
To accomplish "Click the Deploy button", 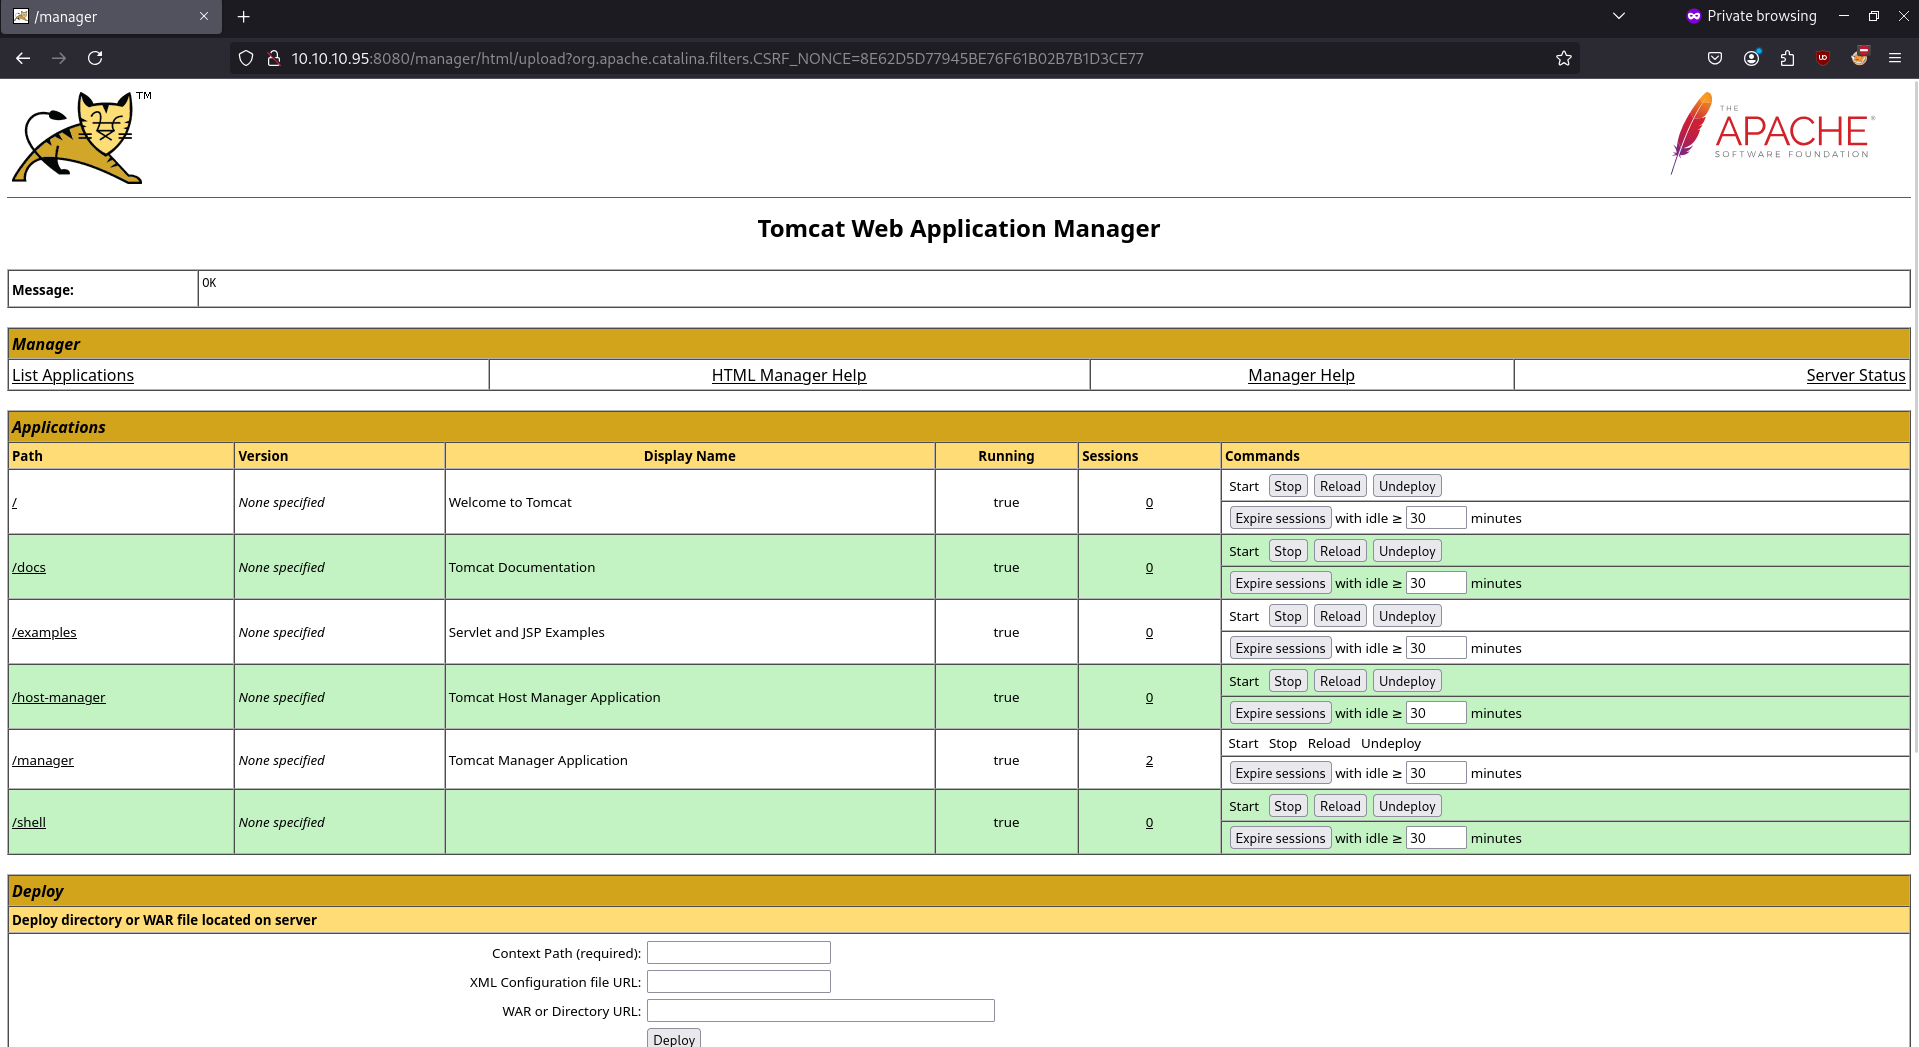I will tap(674, 1039).
